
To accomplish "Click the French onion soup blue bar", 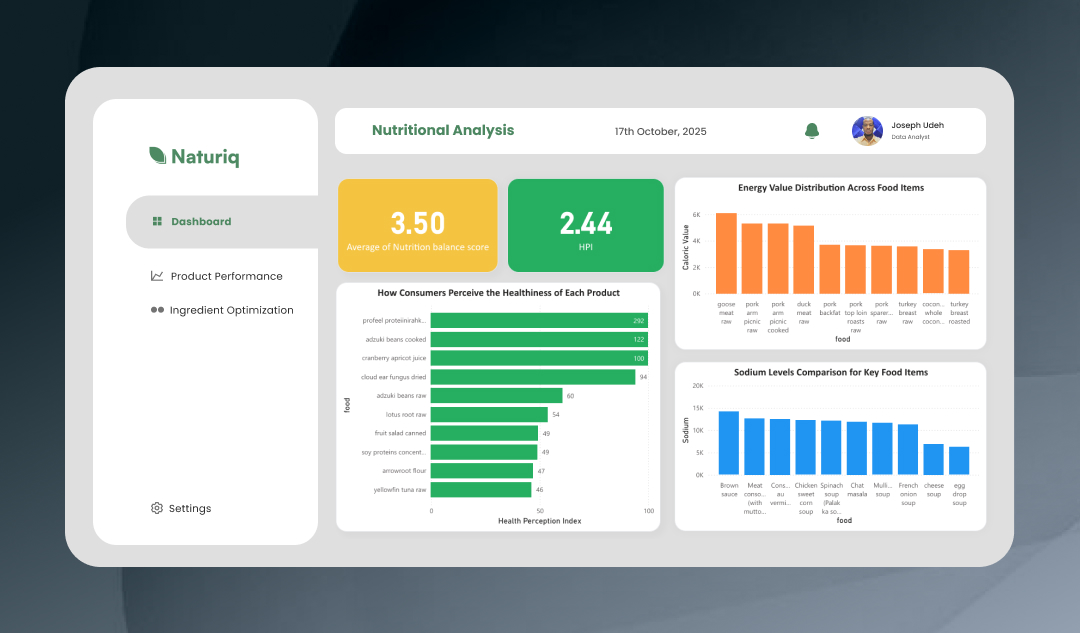I will [908, 450].
